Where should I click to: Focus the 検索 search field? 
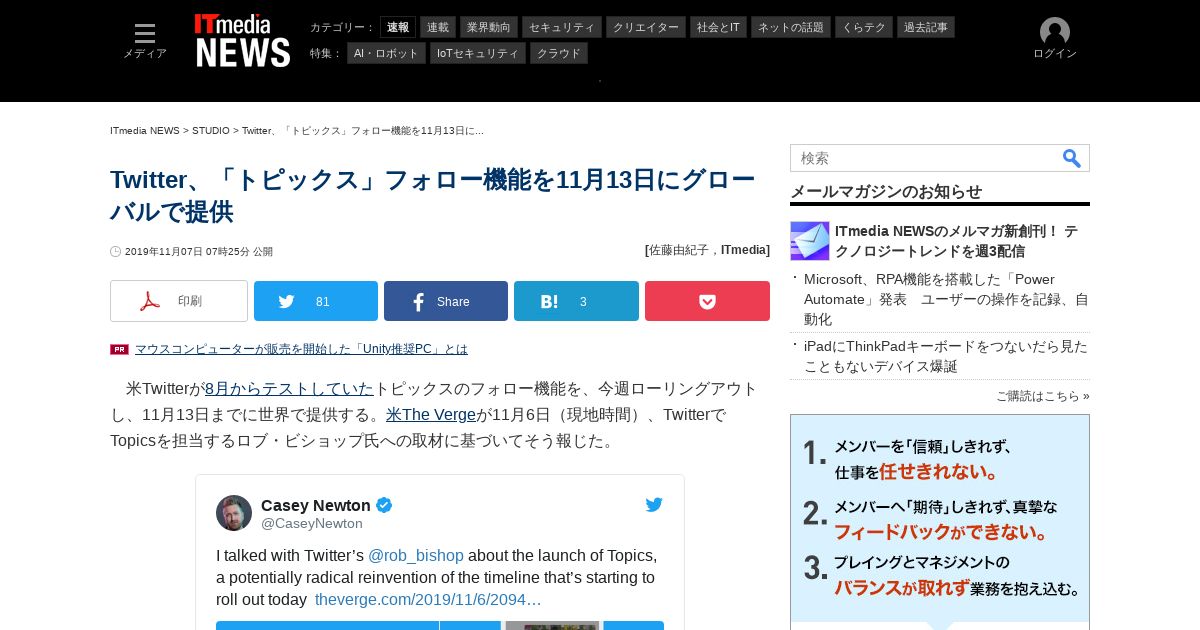(925, 158)
